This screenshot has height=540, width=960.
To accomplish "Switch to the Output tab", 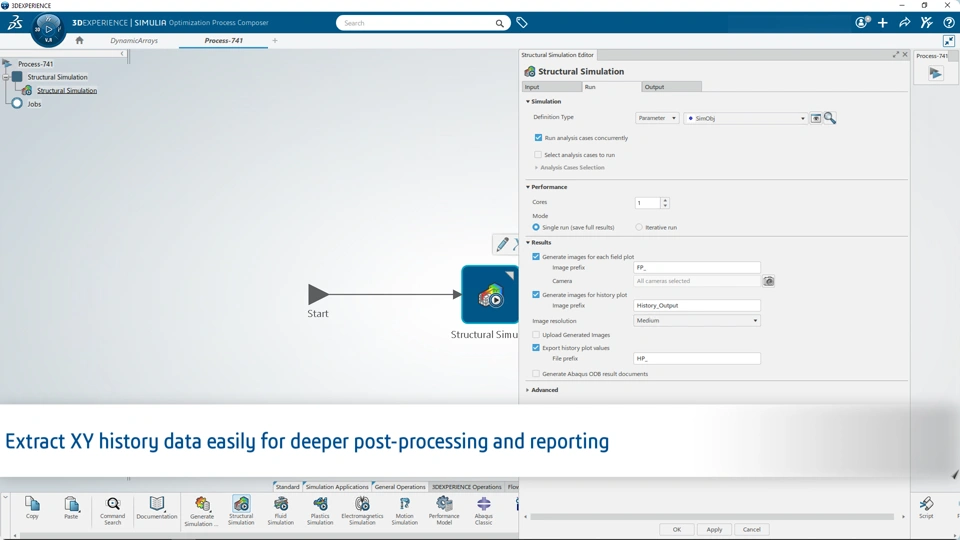I will pyautogui.click(x=672, y=87).
